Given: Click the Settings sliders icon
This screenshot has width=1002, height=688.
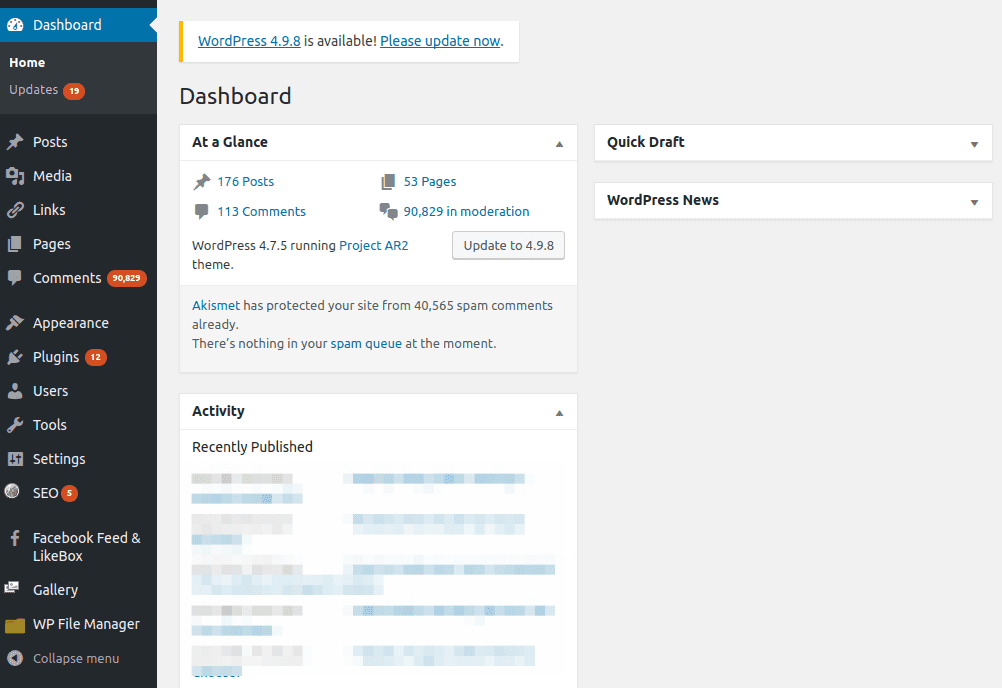Looking at the screenshot, I should coord(15,459).
